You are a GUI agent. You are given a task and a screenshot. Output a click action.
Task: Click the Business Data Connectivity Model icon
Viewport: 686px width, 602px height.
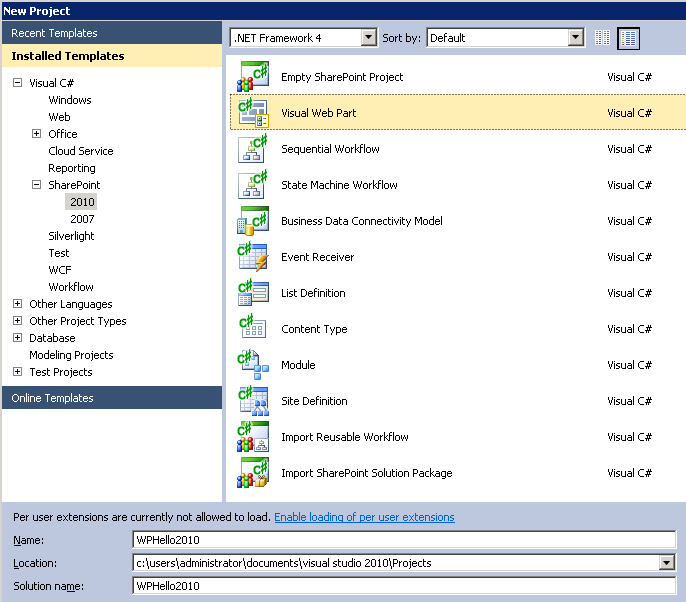coord(253,221)
